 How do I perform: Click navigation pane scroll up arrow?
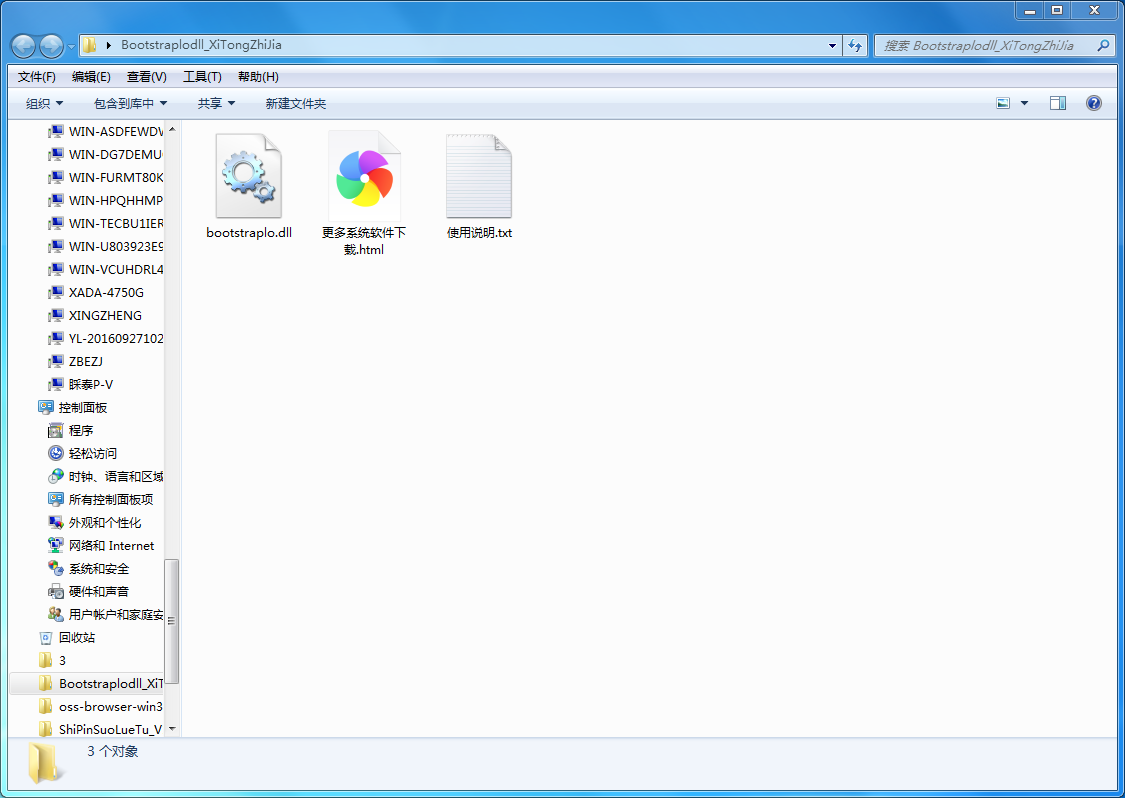pos(172,129)
